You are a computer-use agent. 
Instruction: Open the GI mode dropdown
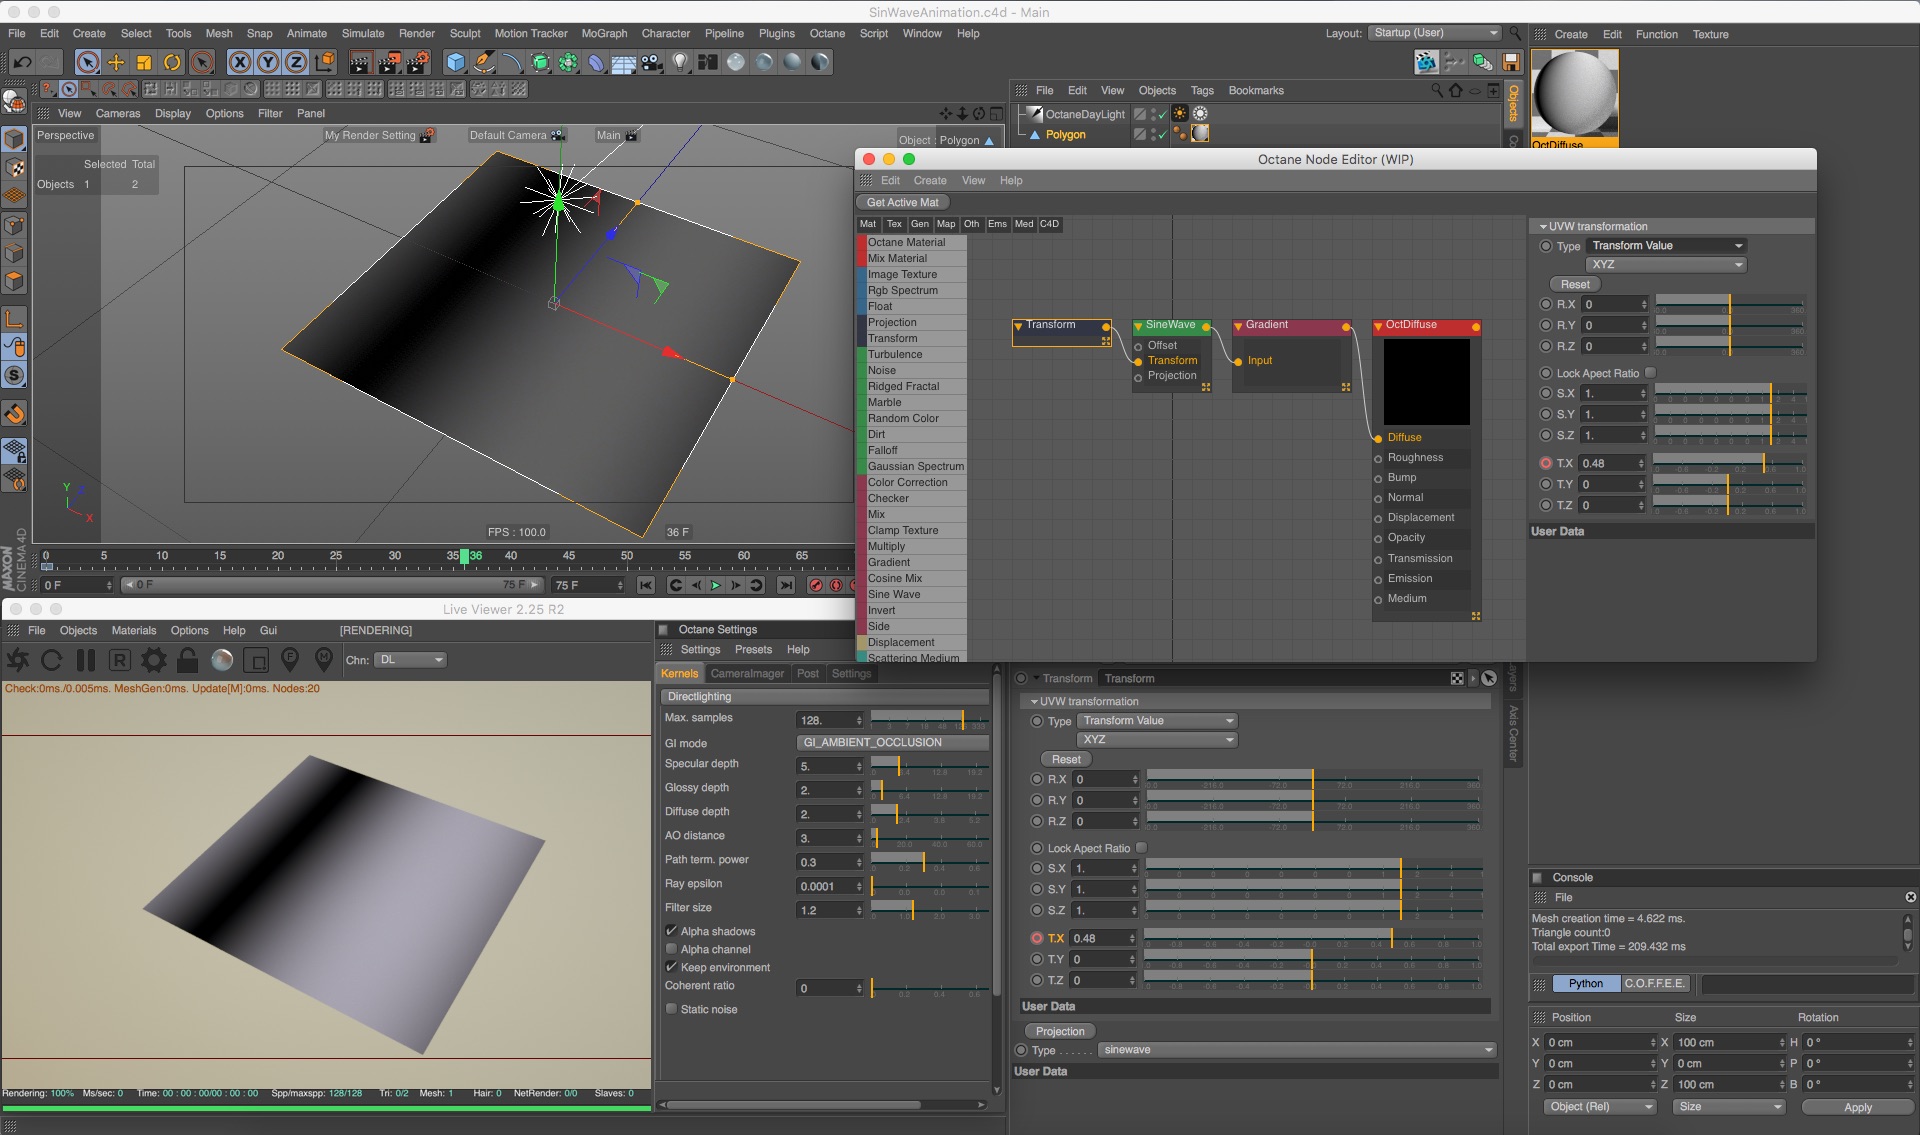tap(893, 742)
